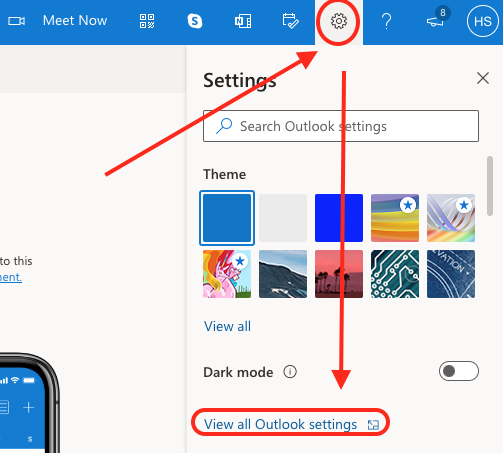Select the default blue theme swatch
Viewport: 503px width, 453px height.
(x=227, y=218)
